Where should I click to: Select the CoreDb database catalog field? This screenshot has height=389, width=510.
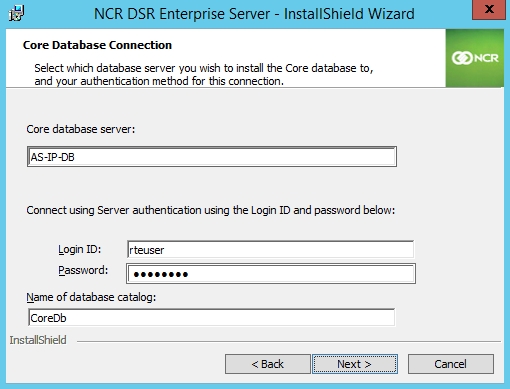212,318
